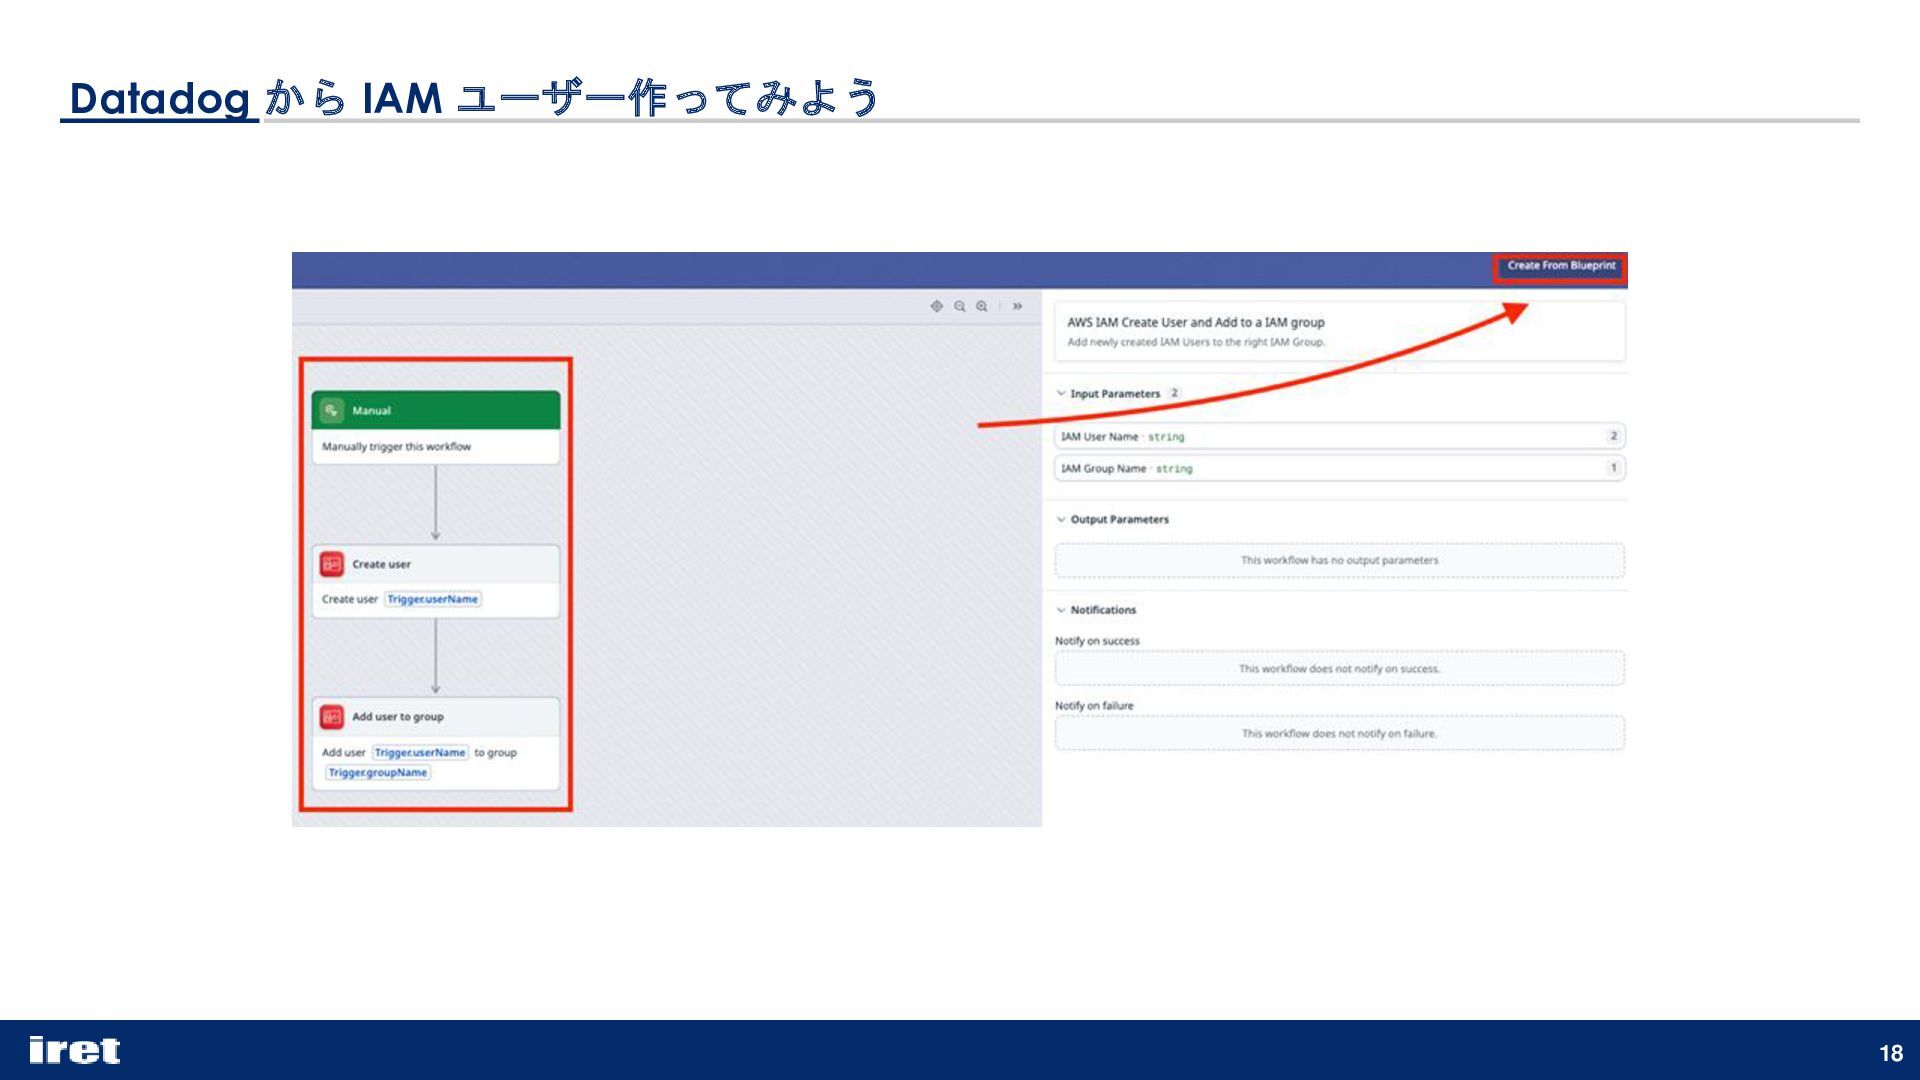Click the iret logo in footer
The image size is (1920, 1080).
(75, 1050)
